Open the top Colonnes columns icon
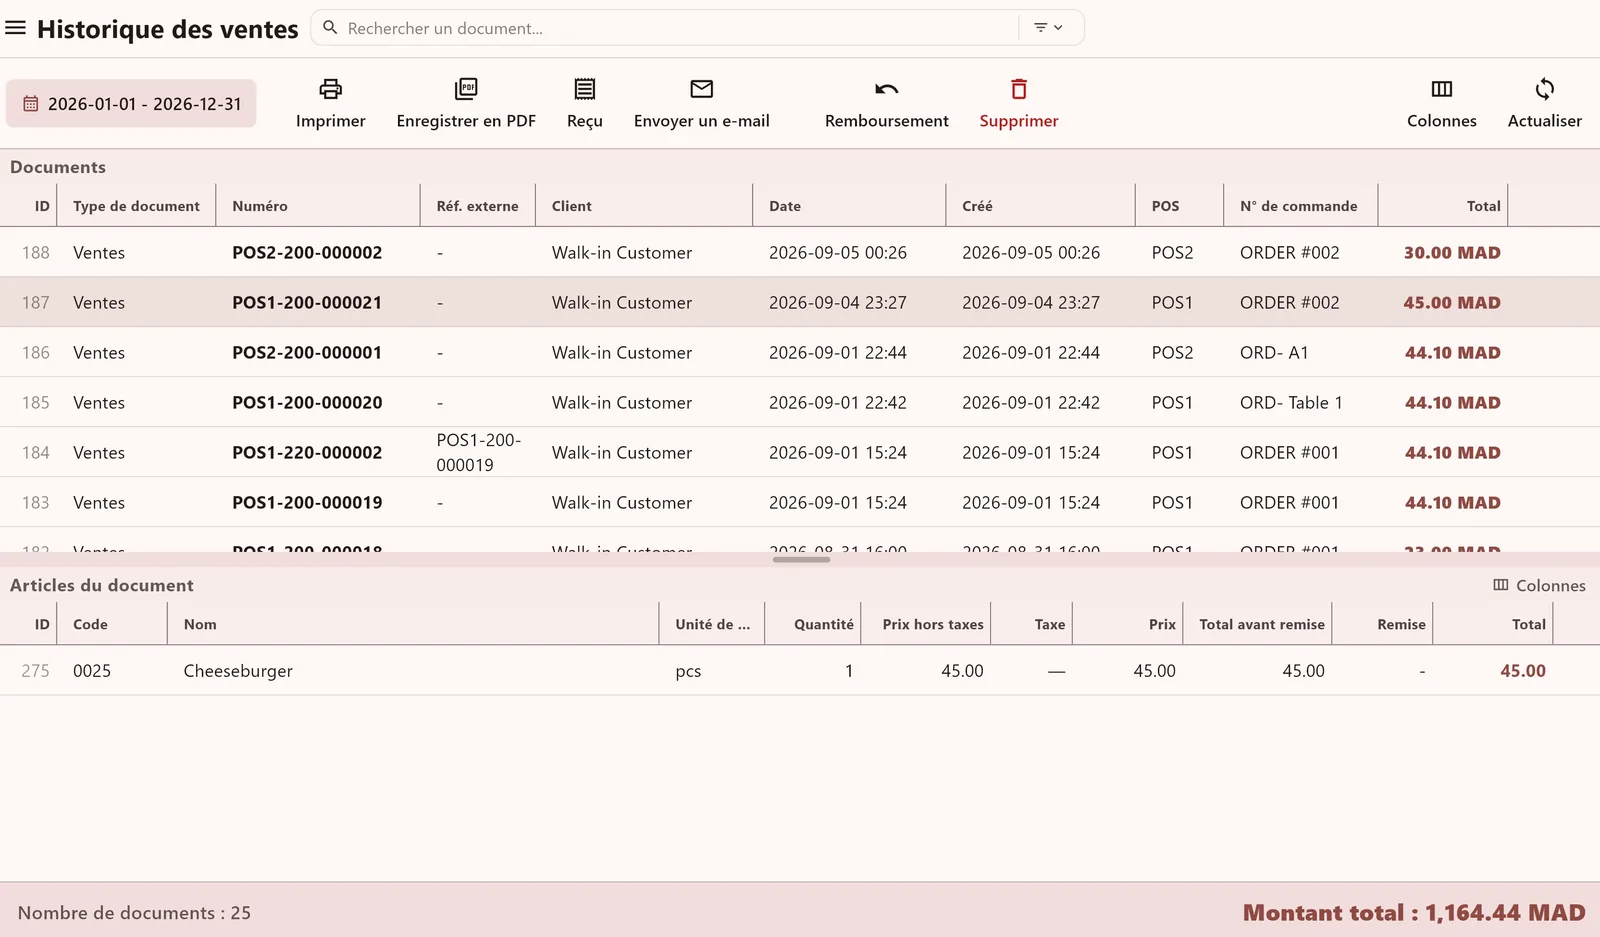The image size is (1600, 937). [x=1442, y=89]
